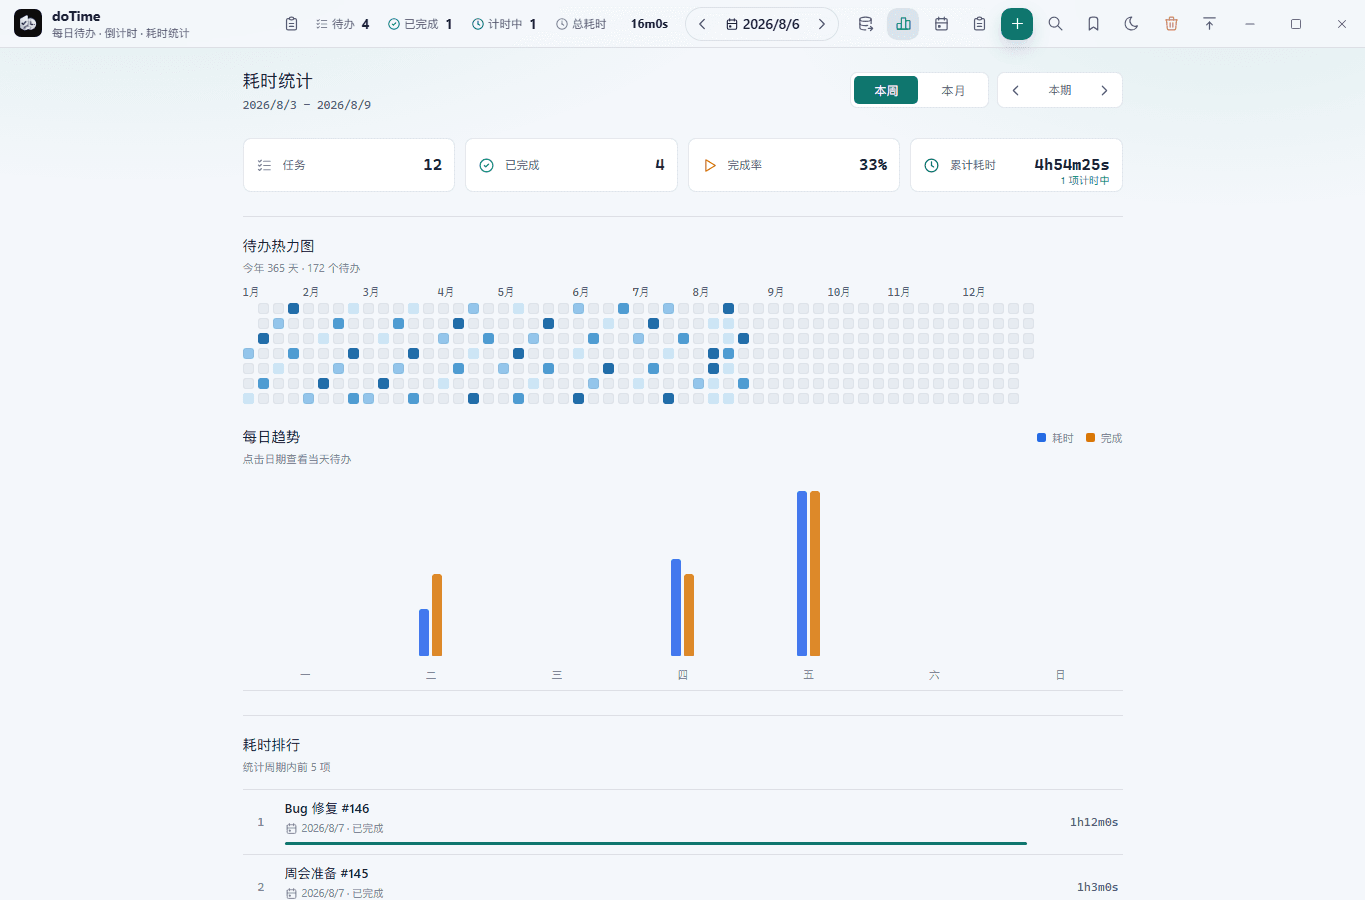Click the tallest blue bar for Friday
This screenshot has height=900, width=1365.
[x=802, y=573]
